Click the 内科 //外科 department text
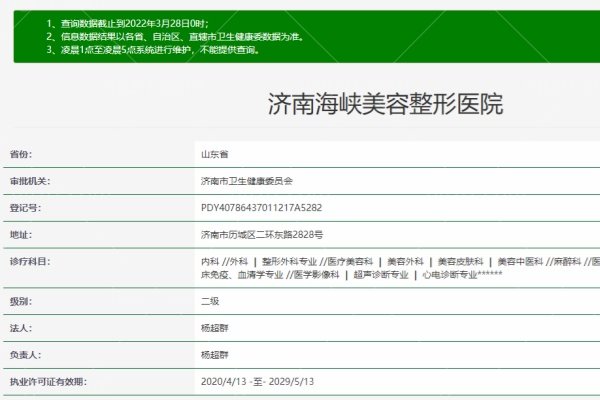The height and width of the screenshot is (400, 600). tap(224, 261)
